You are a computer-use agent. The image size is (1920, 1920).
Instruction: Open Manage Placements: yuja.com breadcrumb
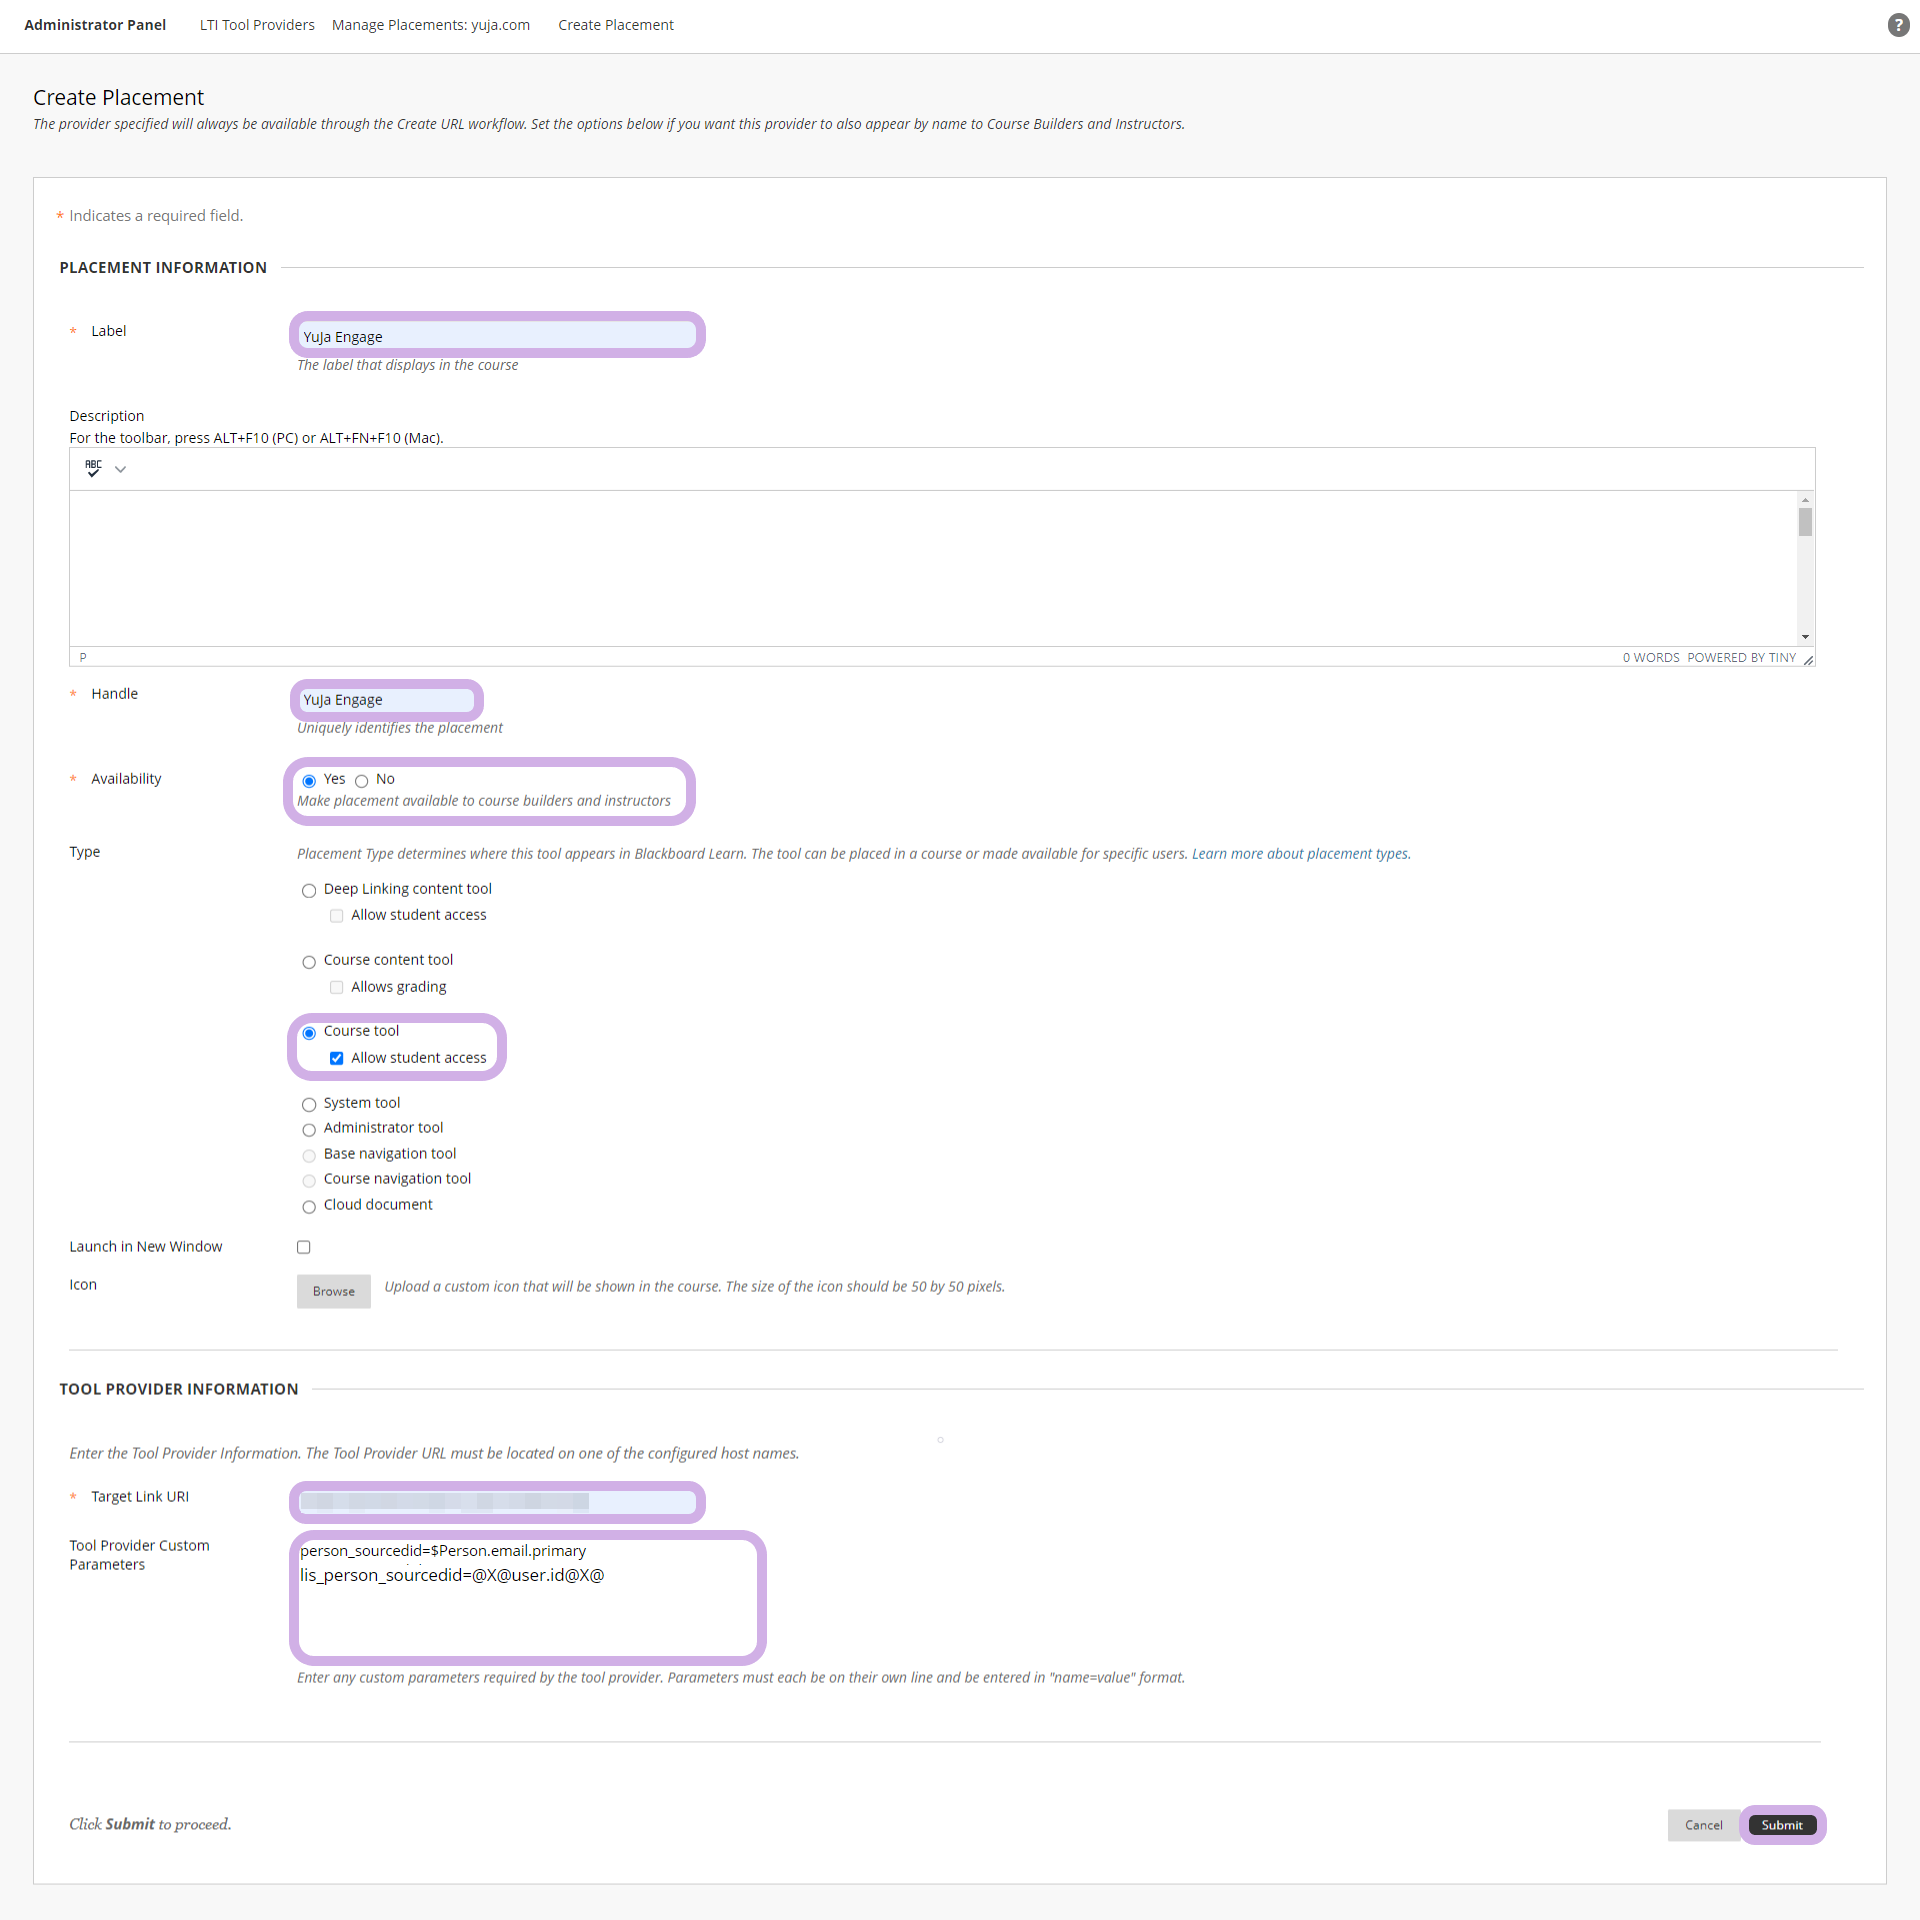point(431,25)
